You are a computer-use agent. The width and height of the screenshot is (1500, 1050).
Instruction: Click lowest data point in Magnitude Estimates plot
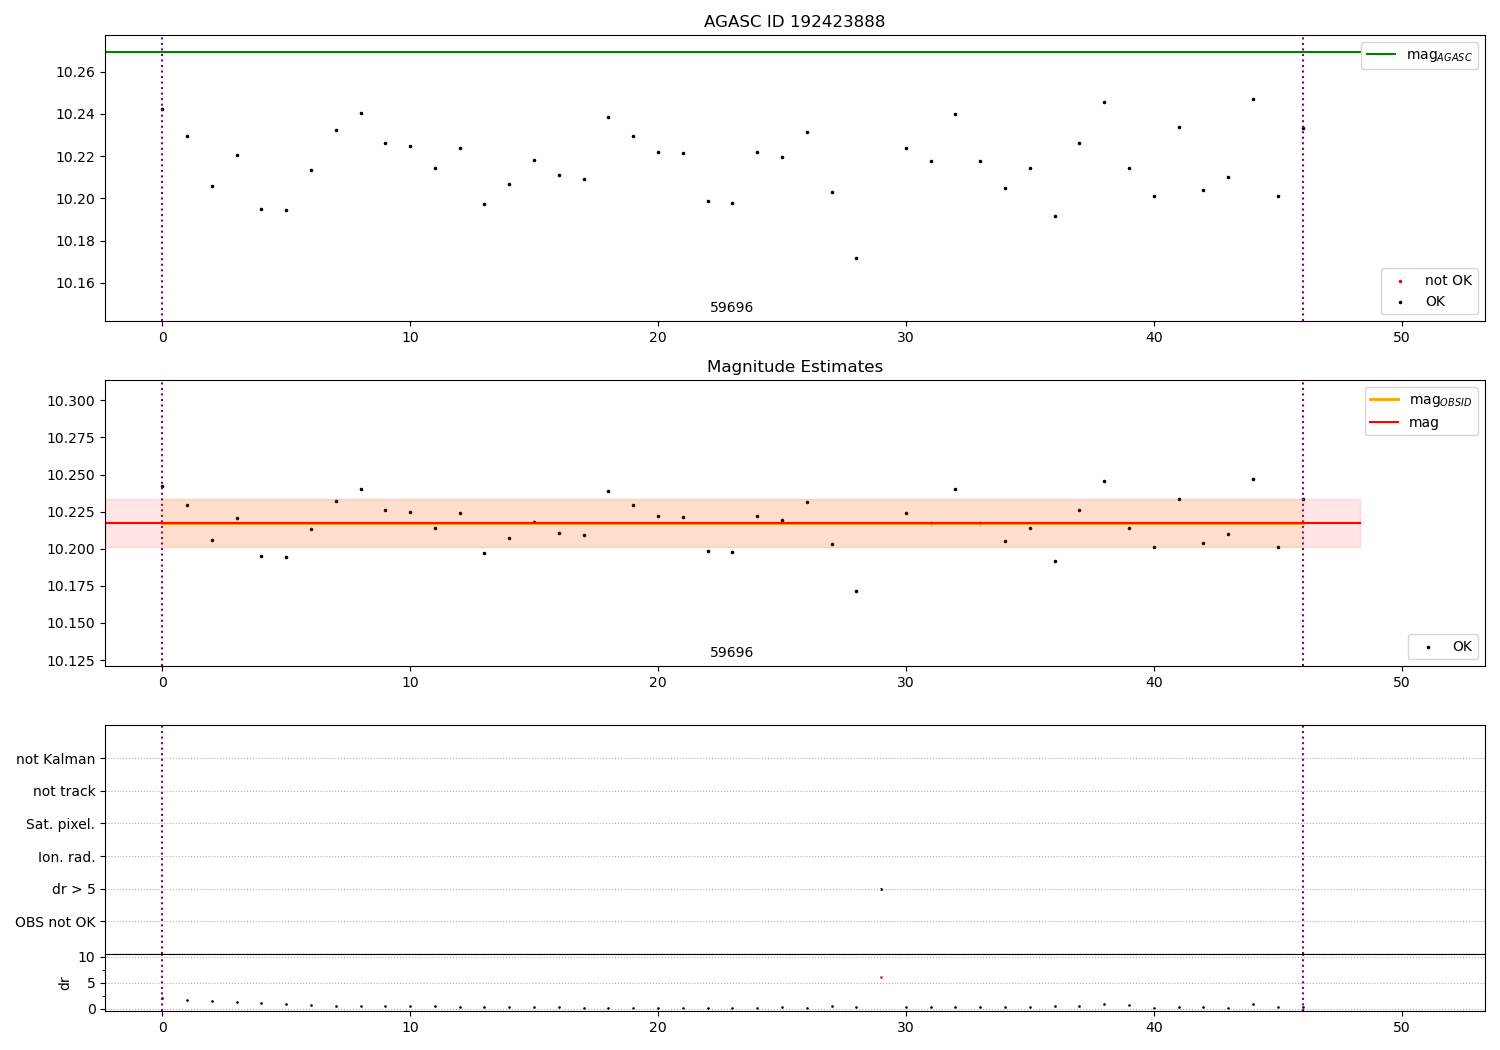tap(856, 591)
